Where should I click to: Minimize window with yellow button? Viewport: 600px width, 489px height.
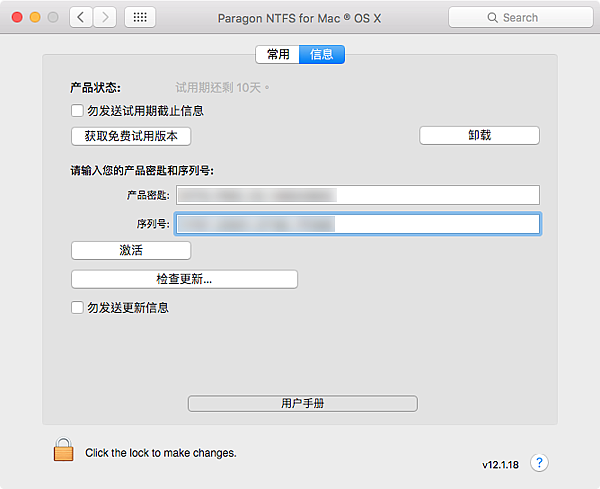[x=35, y=17]
